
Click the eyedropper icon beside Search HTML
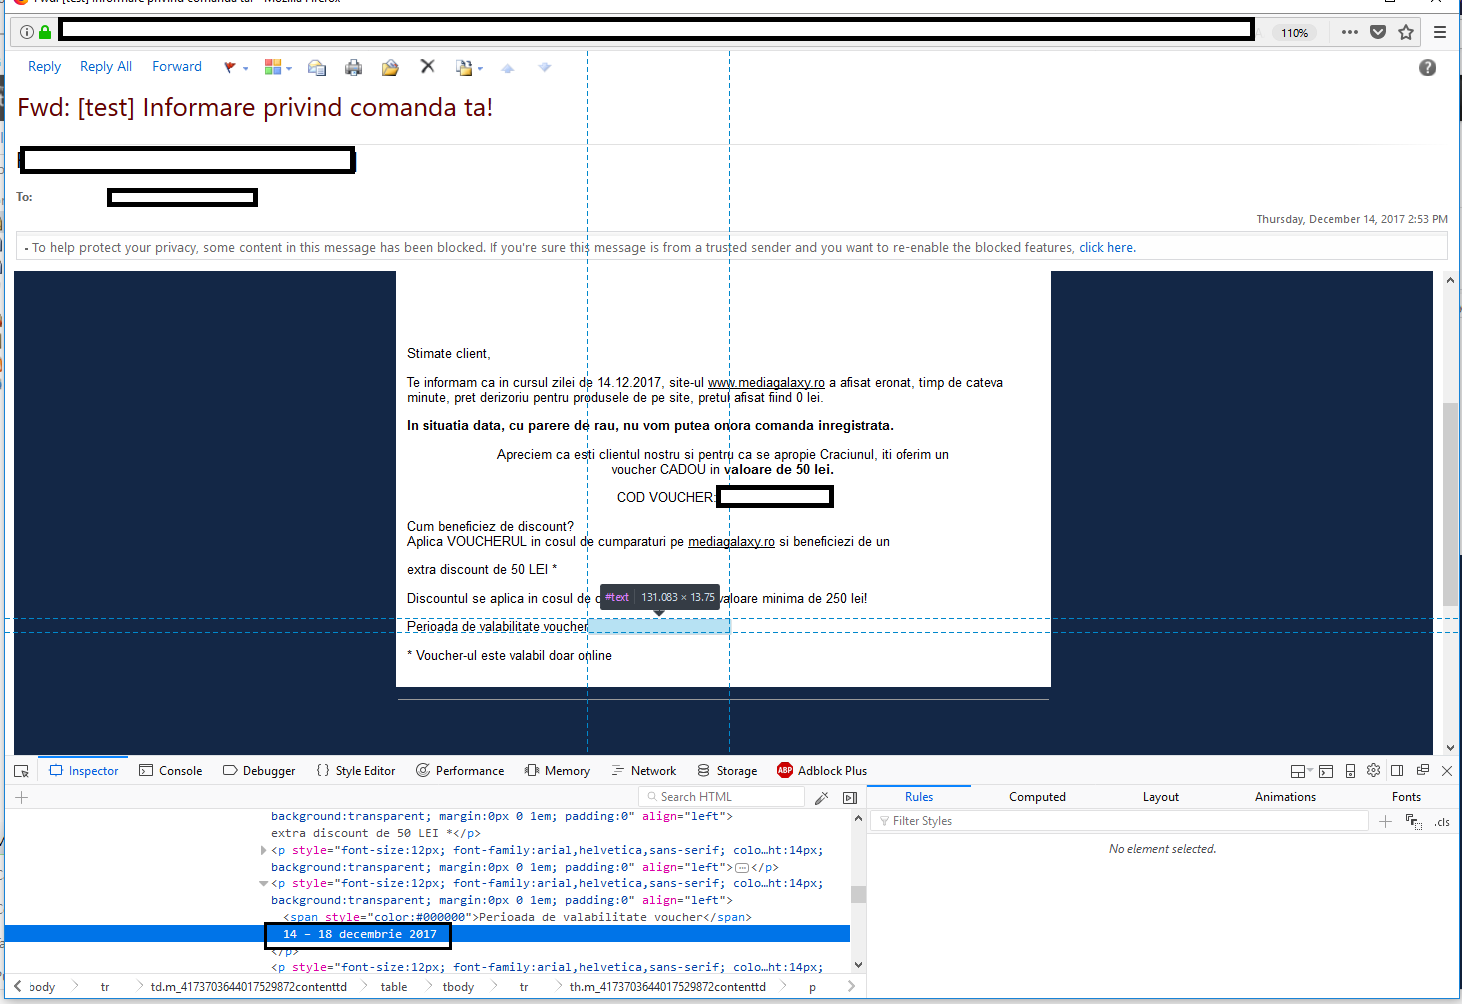coord(821,798)
